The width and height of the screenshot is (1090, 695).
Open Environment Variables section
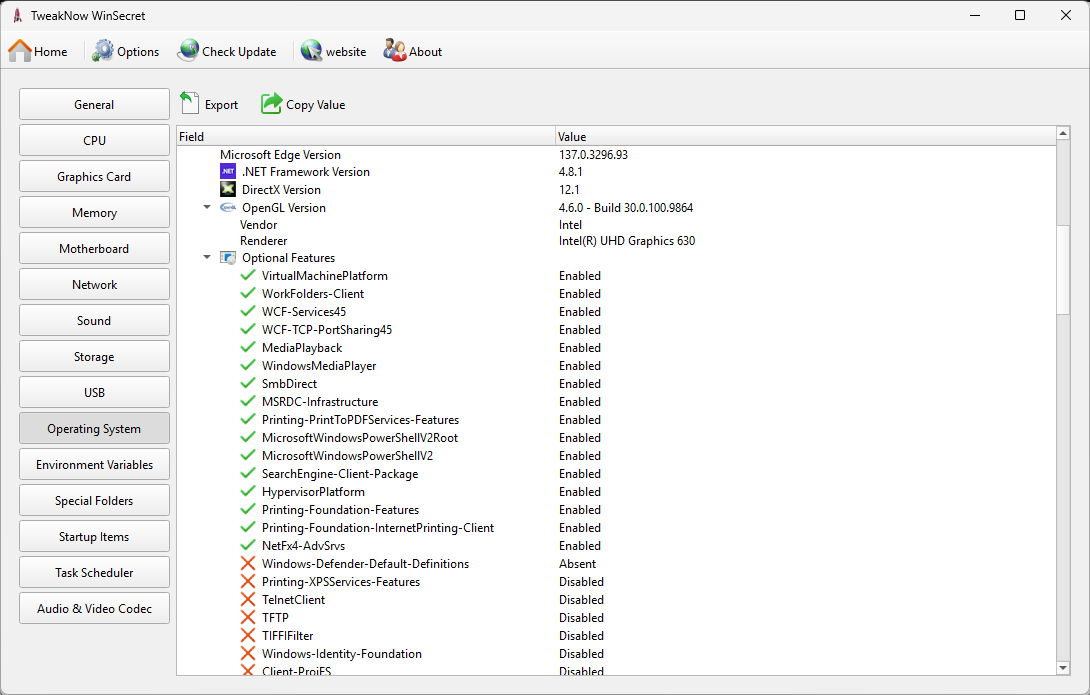pos(95,464)
